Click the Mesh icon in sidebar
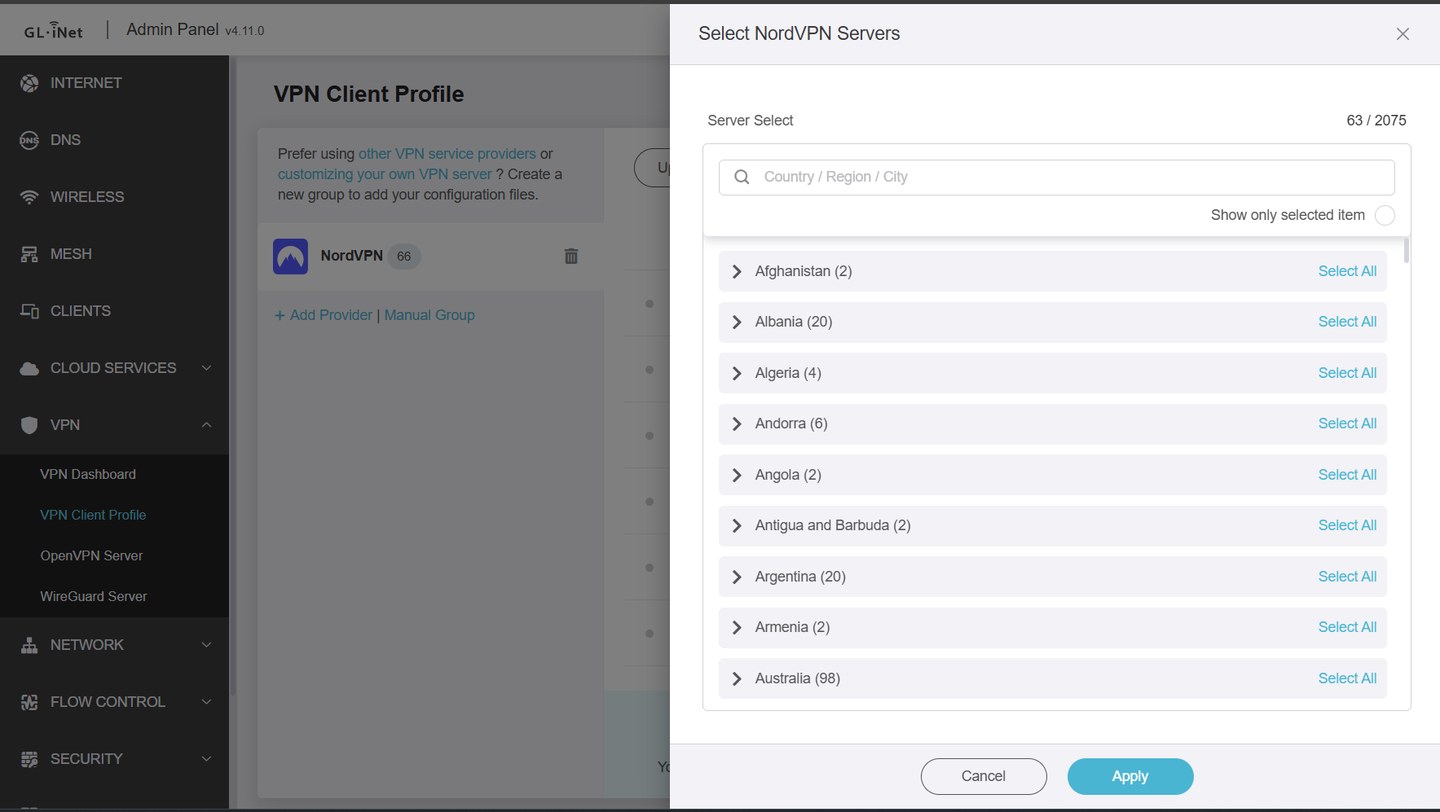1440x812 pixels. pos(29,254)
